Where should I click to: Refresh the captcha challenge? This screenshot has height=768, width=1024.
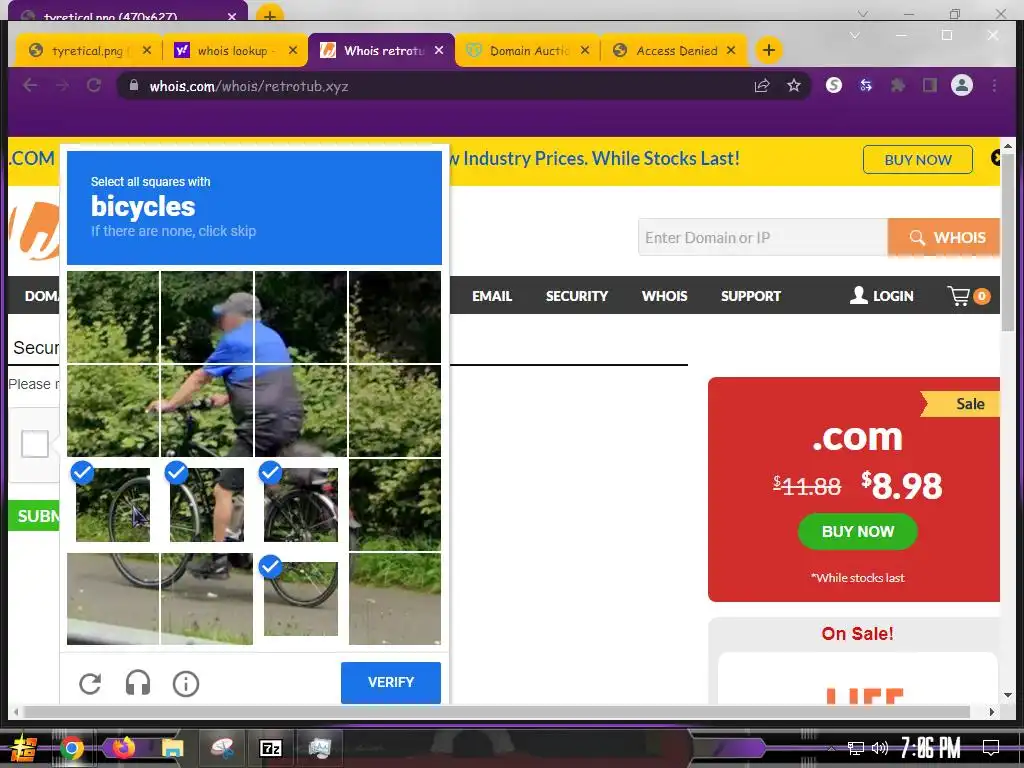coord(90,684)
